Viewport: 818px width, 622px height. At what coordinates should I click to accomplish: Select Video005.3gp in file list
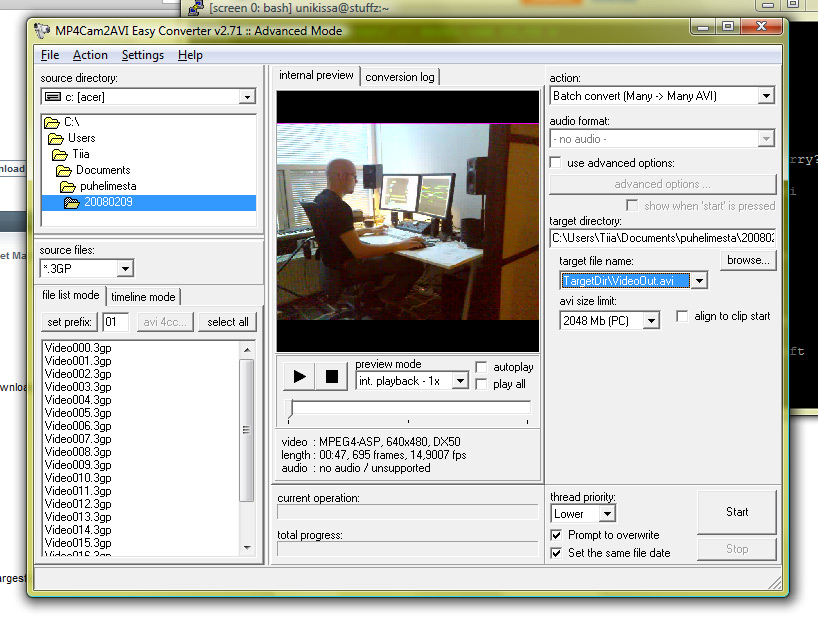click(x=78, y=413)
